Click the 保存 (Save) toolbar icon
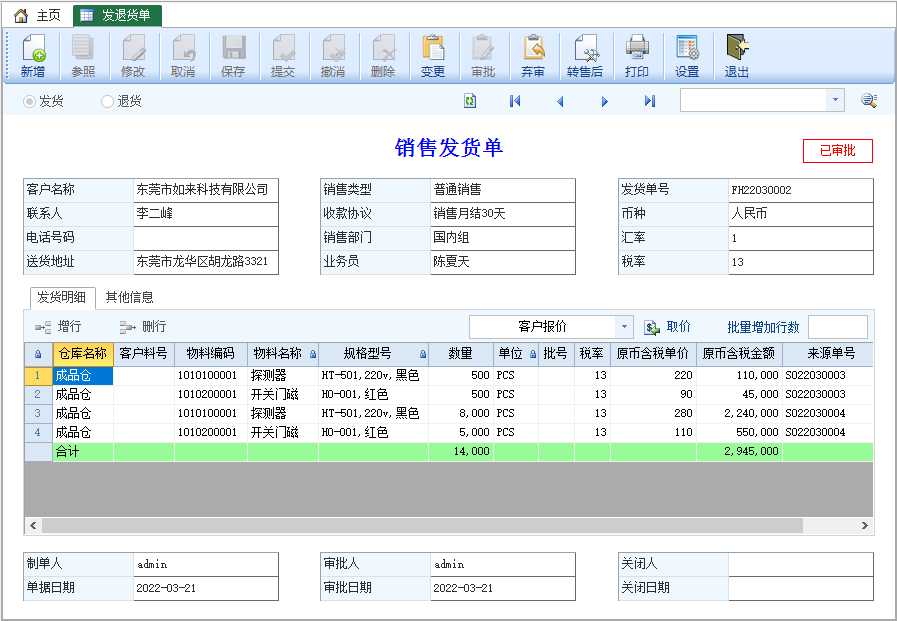This screenshot has height=621, width=897. point(233,55)
